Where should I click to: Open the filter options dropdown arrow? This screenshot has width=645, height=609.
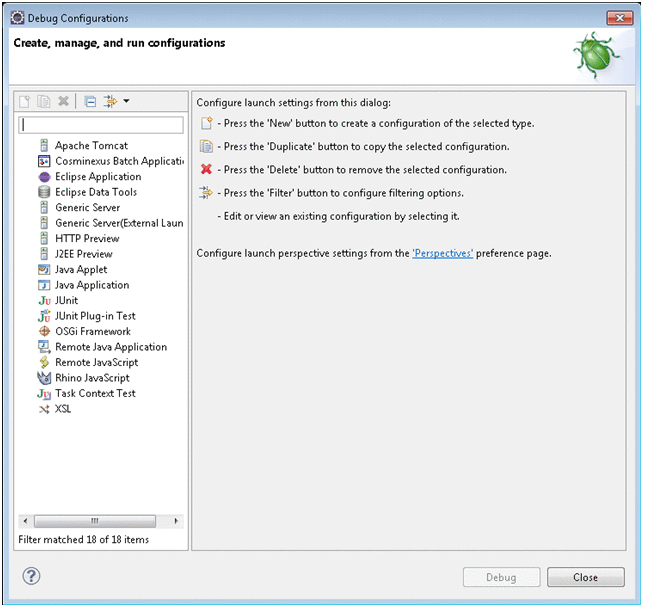[127, 101]
